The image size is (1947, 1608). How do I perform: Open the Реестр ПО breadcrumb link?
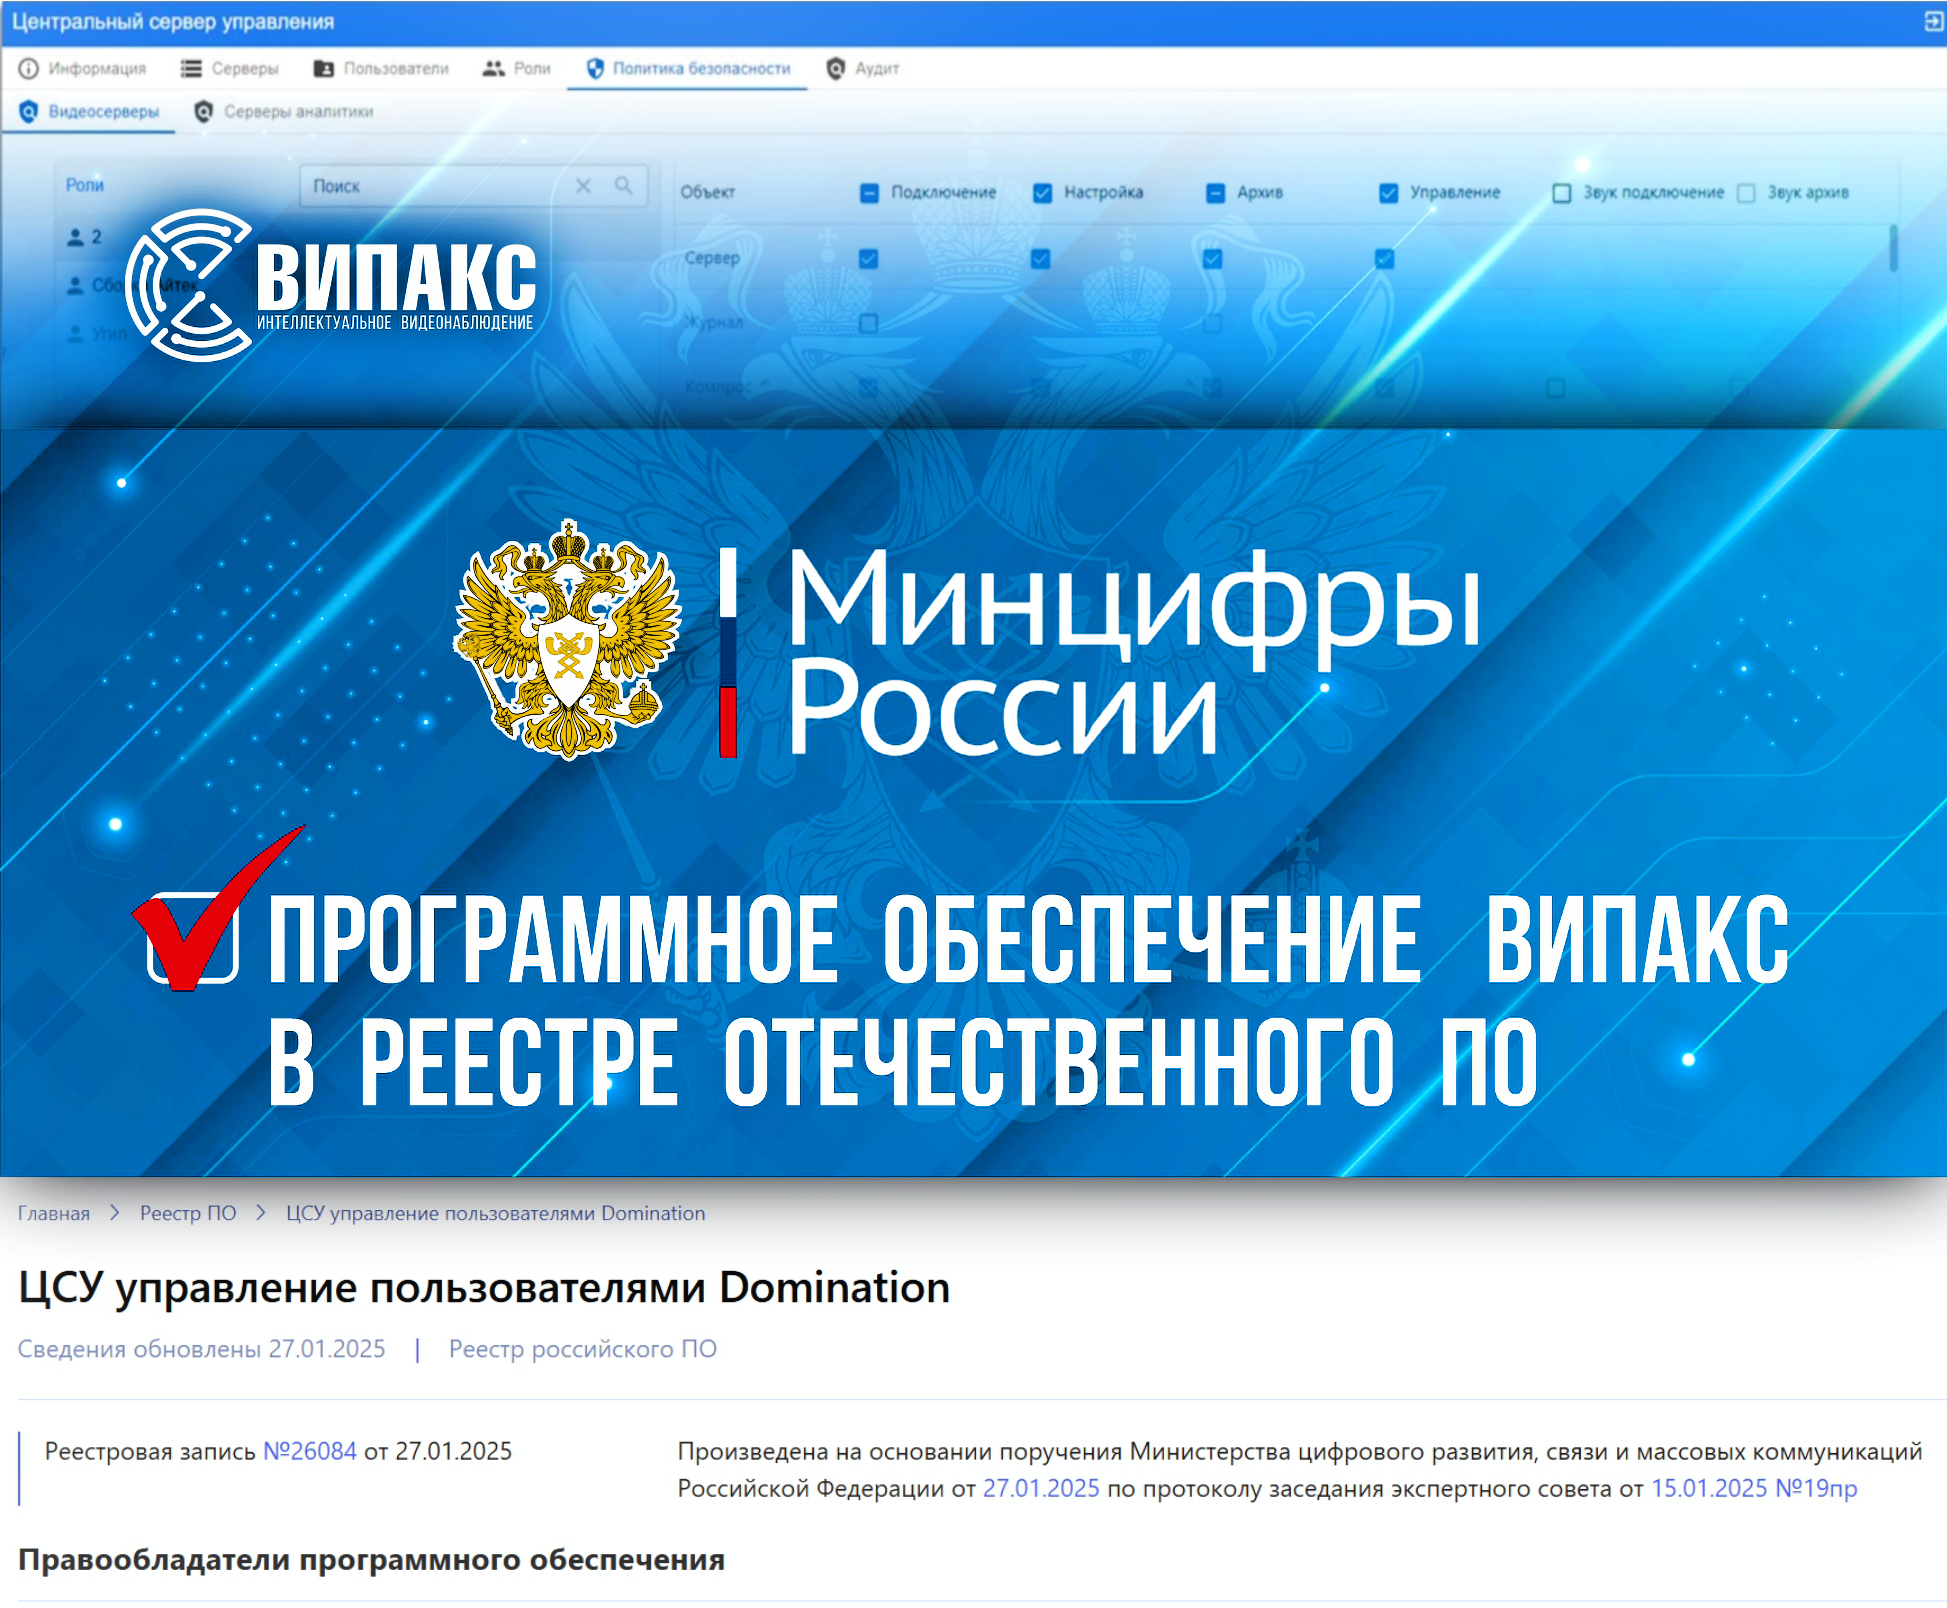[188, 1213]
